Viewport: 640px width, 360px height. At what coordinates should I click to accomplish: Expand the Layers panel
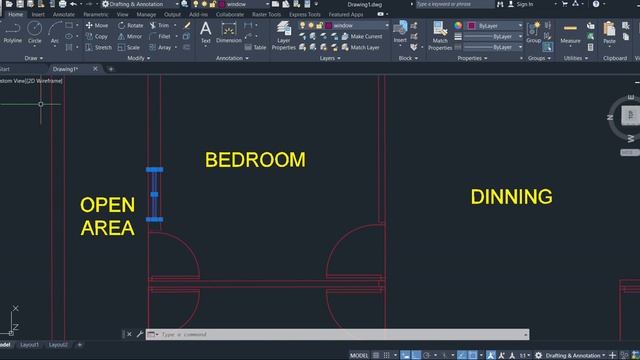coord(330,58)
